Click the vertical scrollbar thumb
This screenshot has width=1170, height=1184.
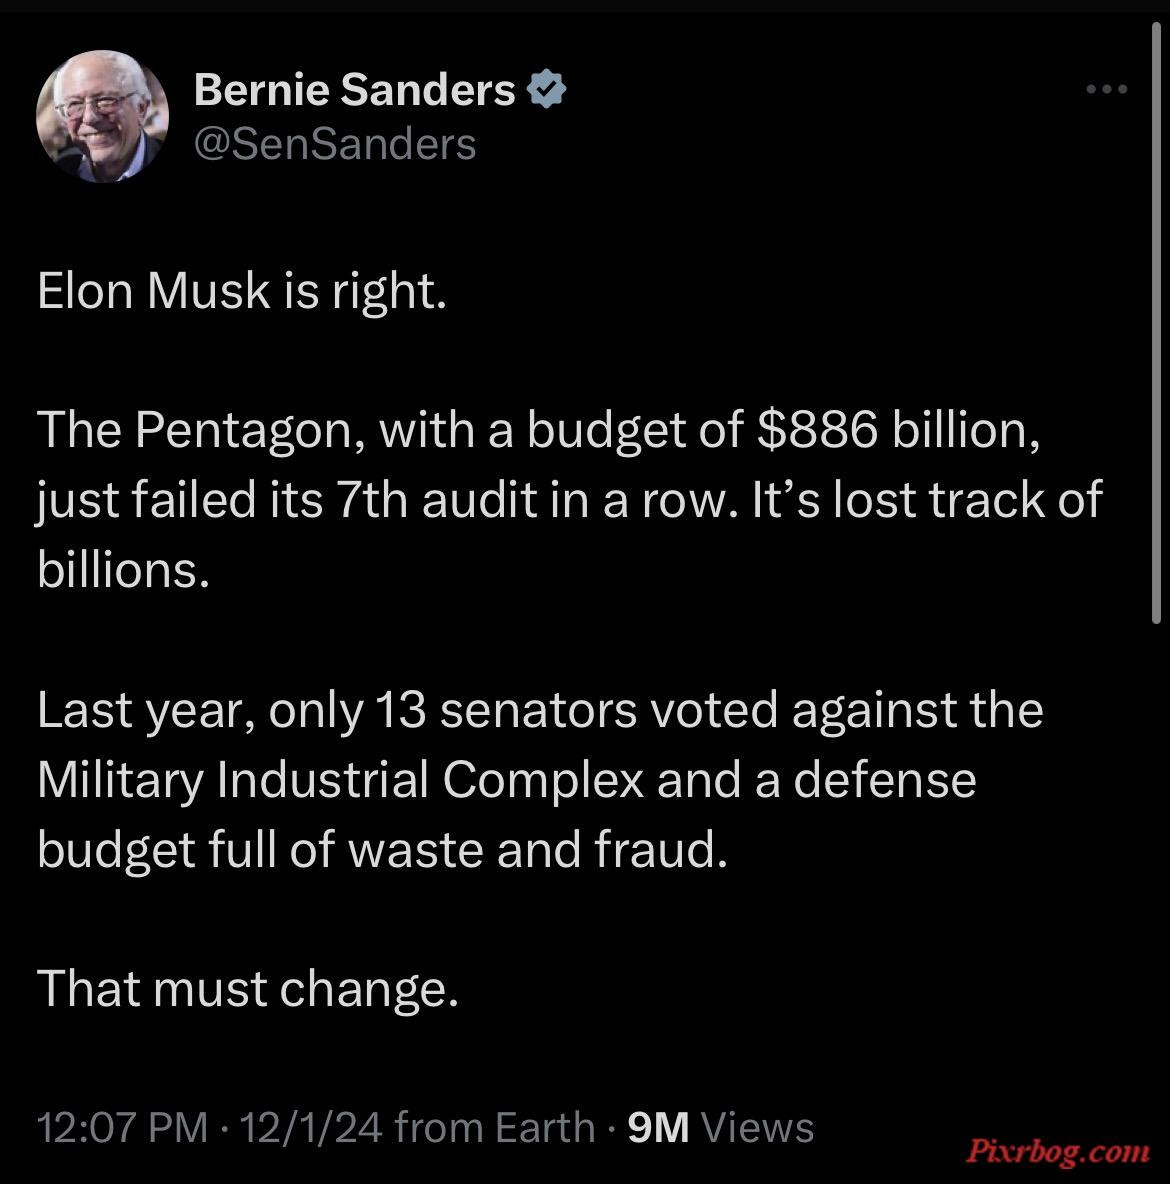click(1156, 323)
